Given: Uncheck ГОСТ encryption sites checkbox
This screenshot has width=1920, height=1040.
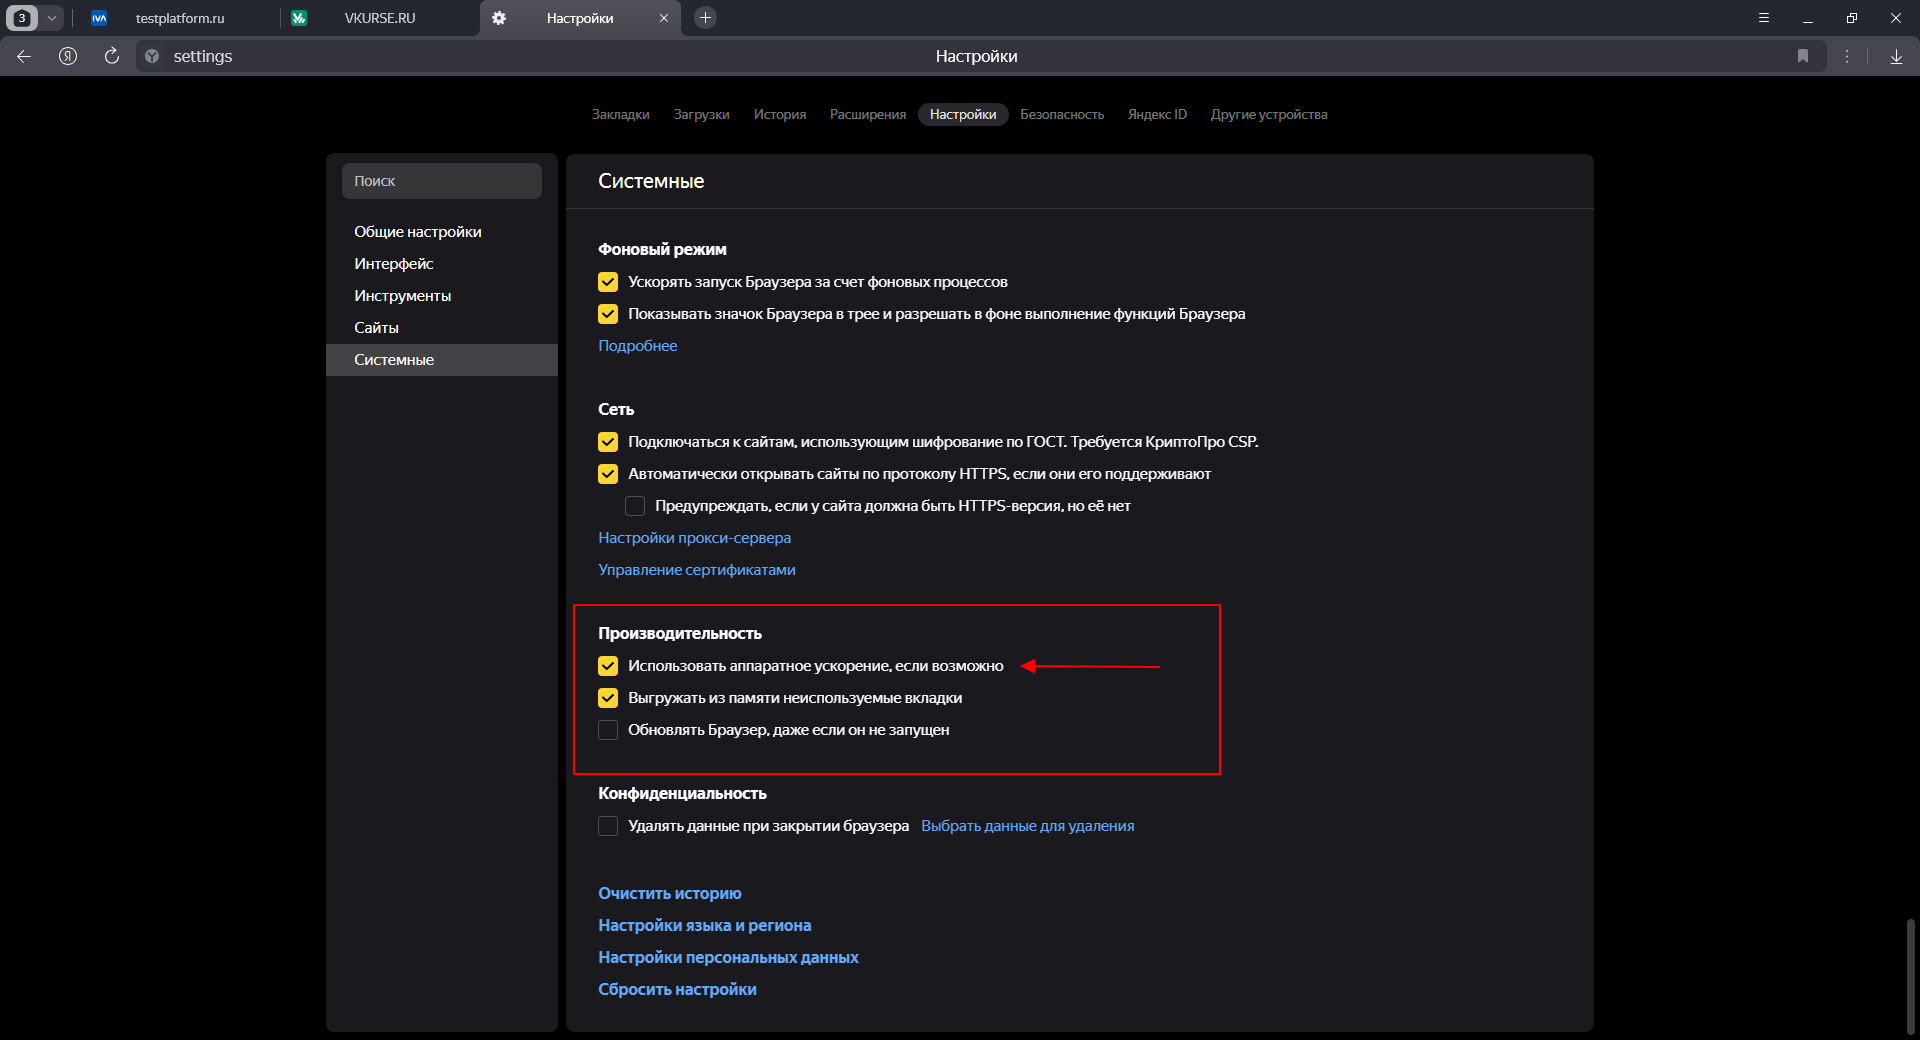Looking at the screenshot, I should (608, 442).
